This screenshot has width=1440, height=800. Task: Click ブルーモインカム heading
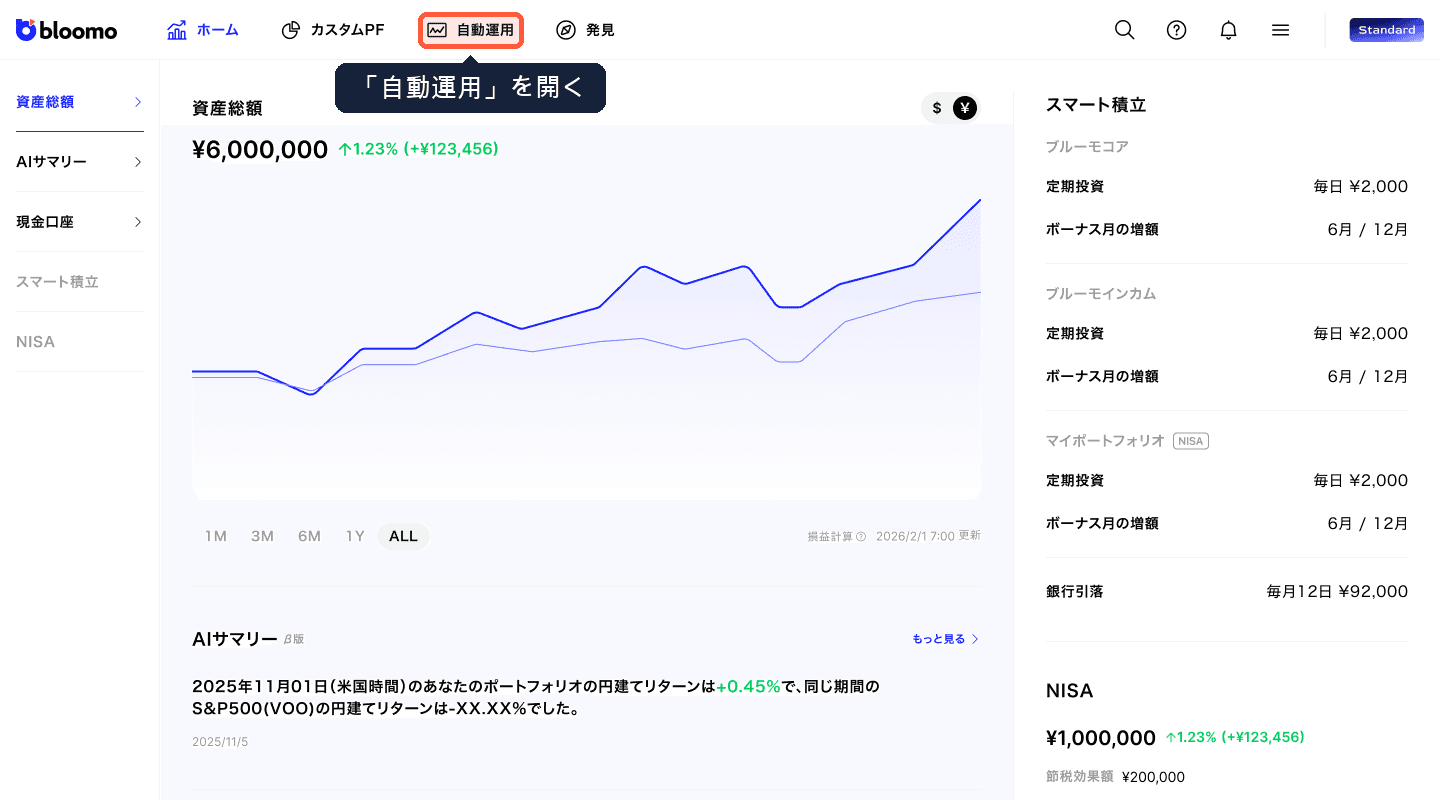pos(1101,294)
